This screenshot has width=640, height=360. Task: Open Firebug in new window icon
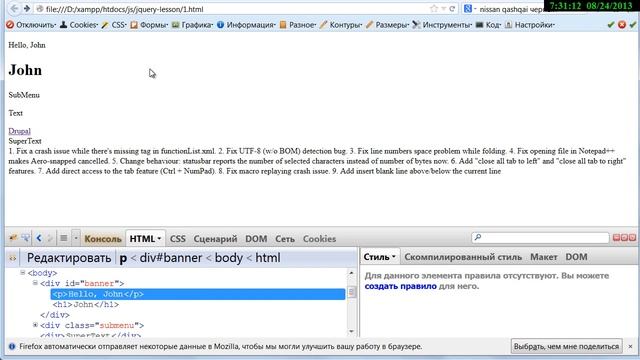click(x=624, y=238)
